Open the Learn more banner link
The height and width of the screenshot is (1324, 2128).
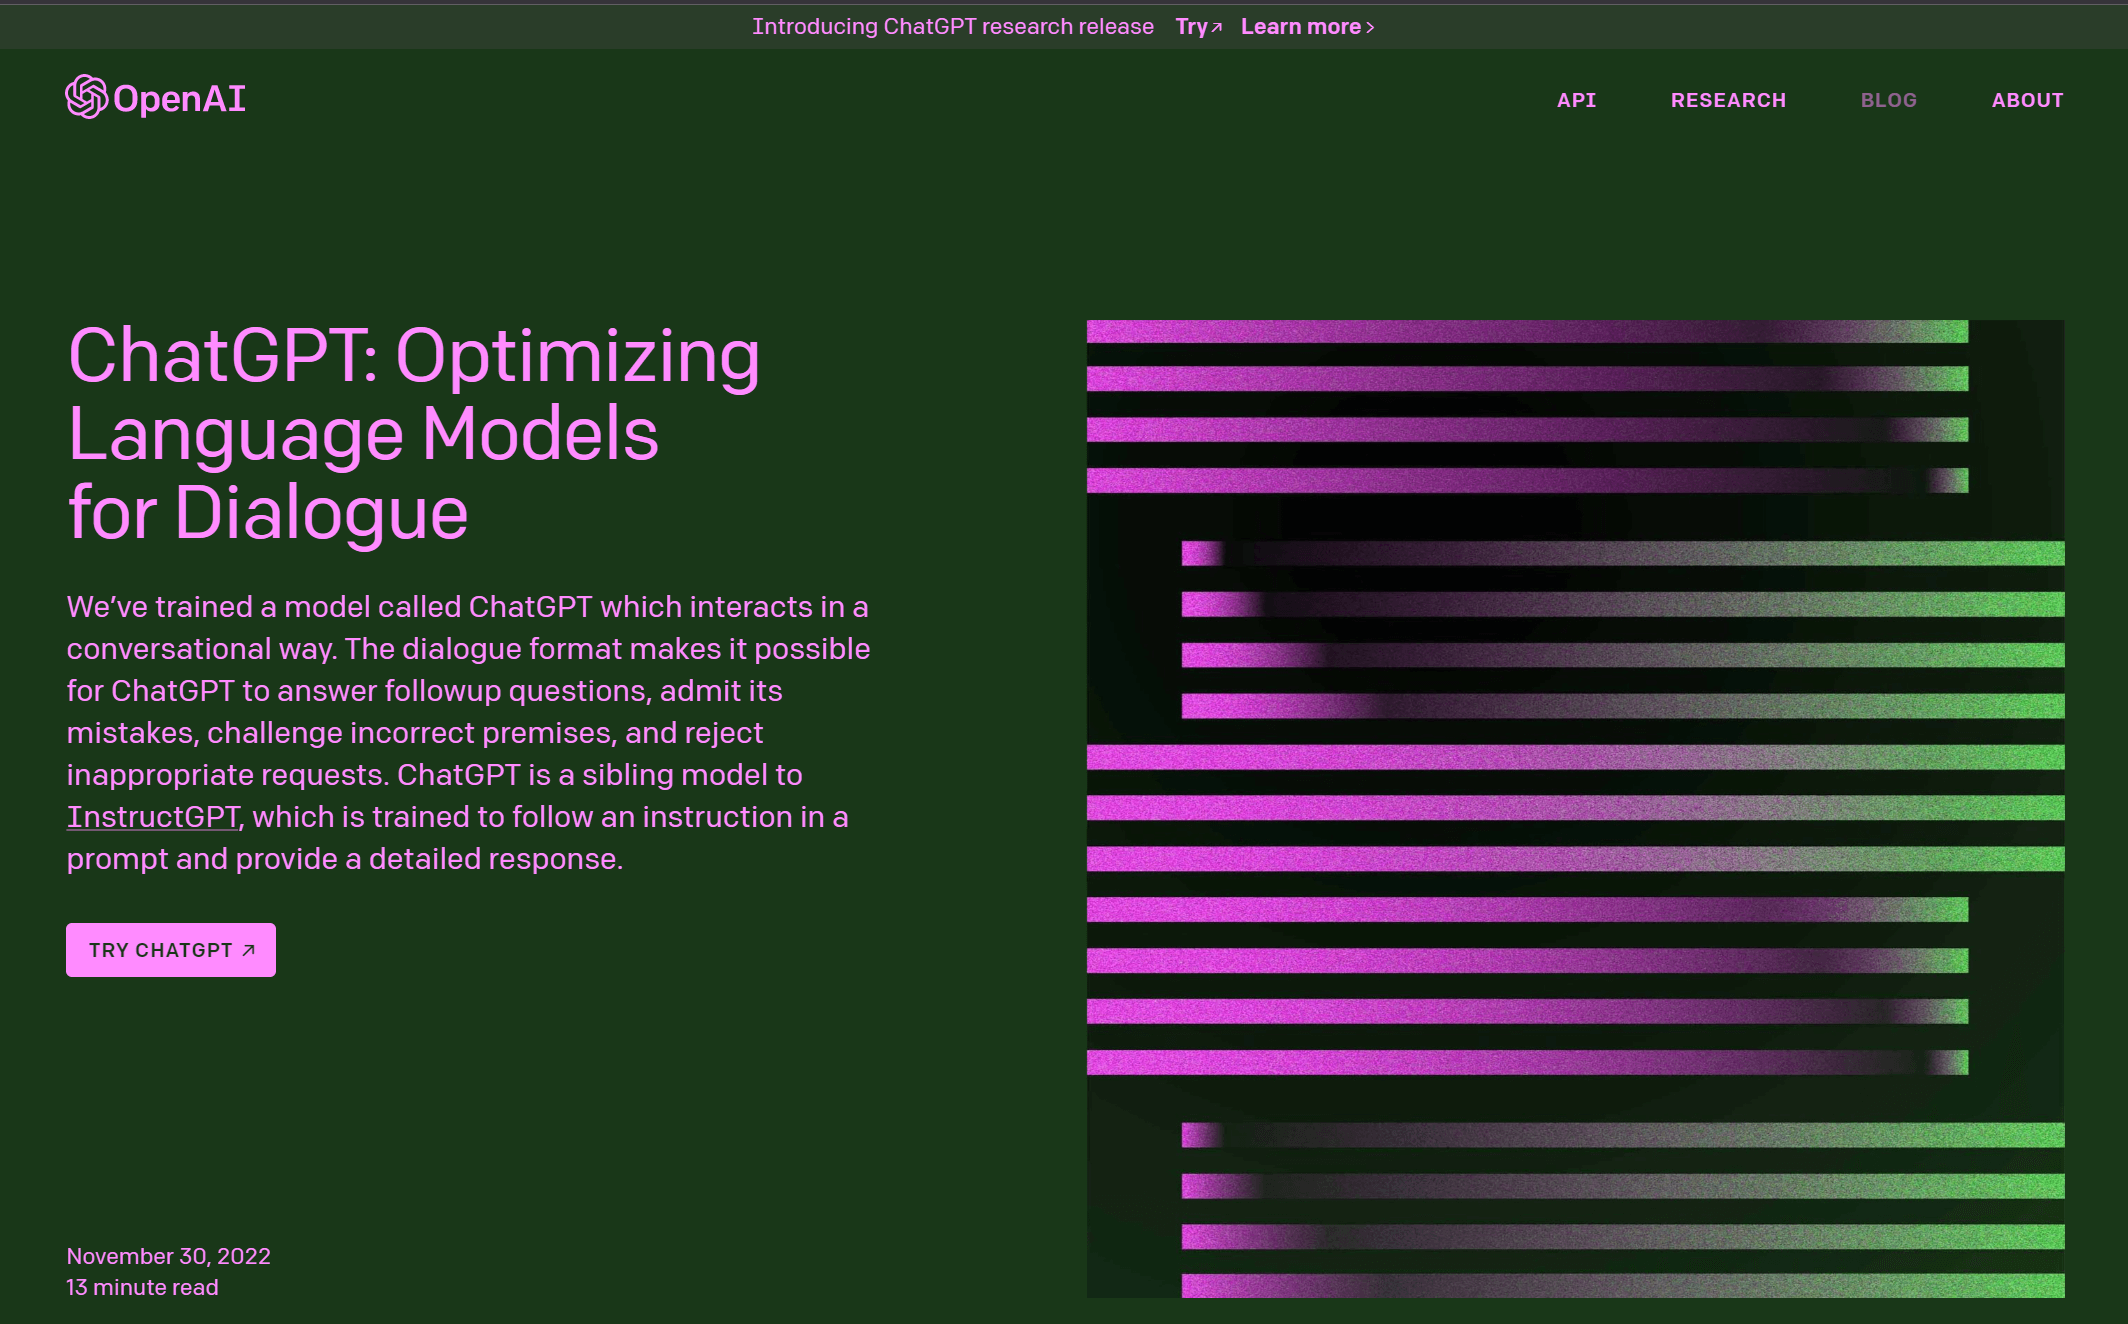pyautogui.click(x=1300, y=27)
